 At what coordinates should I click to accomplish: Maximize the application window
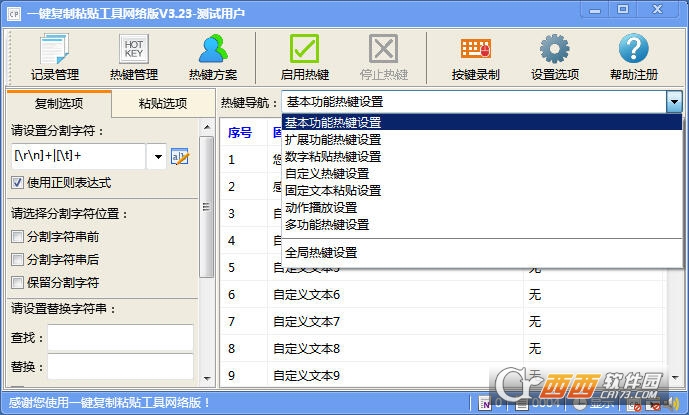point(622,10)
